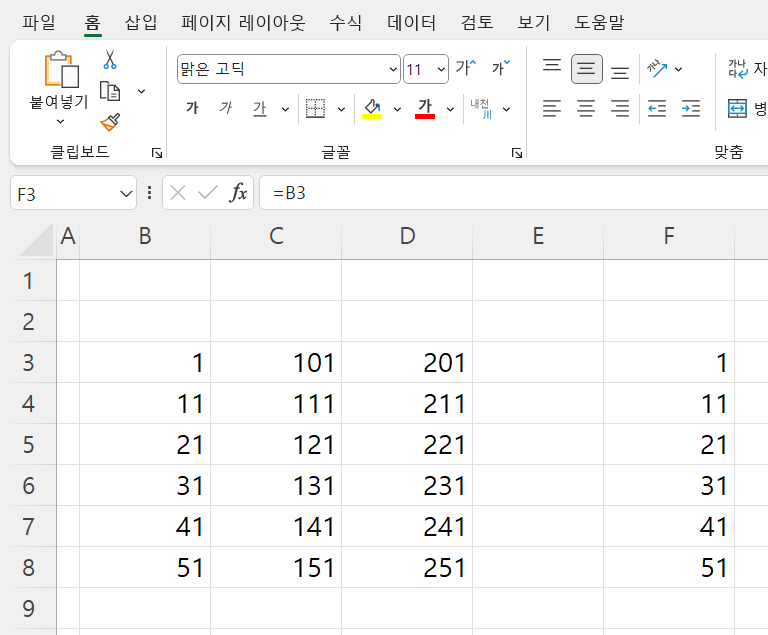Expand fill color palette arrow
The width and height of the screenshot is (768, 635).
pos(397,109)
